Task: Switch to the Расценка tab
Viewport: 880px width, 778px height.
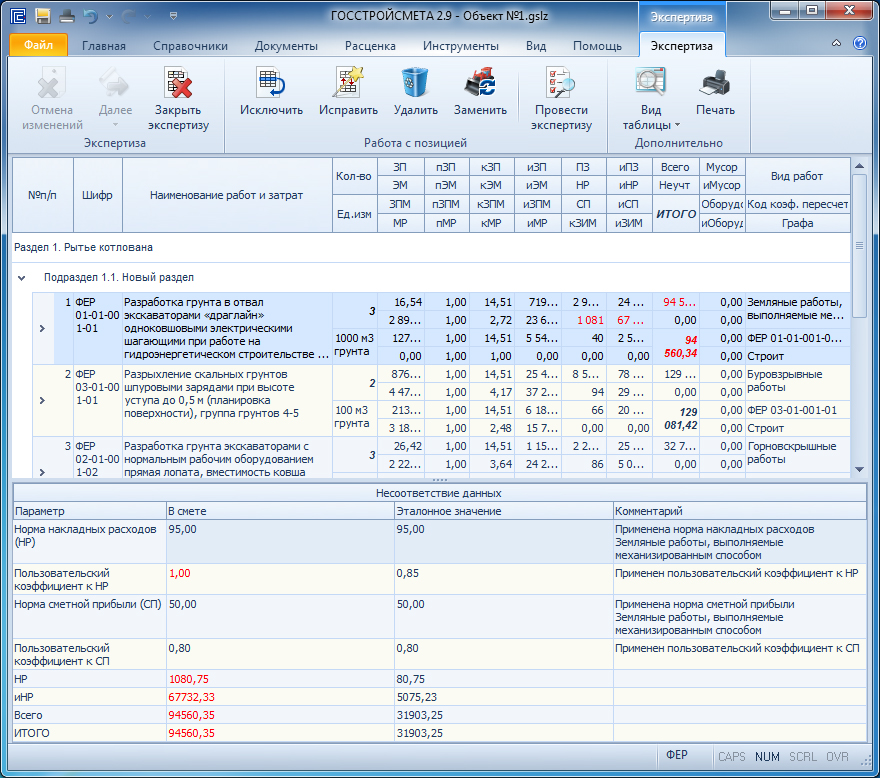Action: coord(370,45)
